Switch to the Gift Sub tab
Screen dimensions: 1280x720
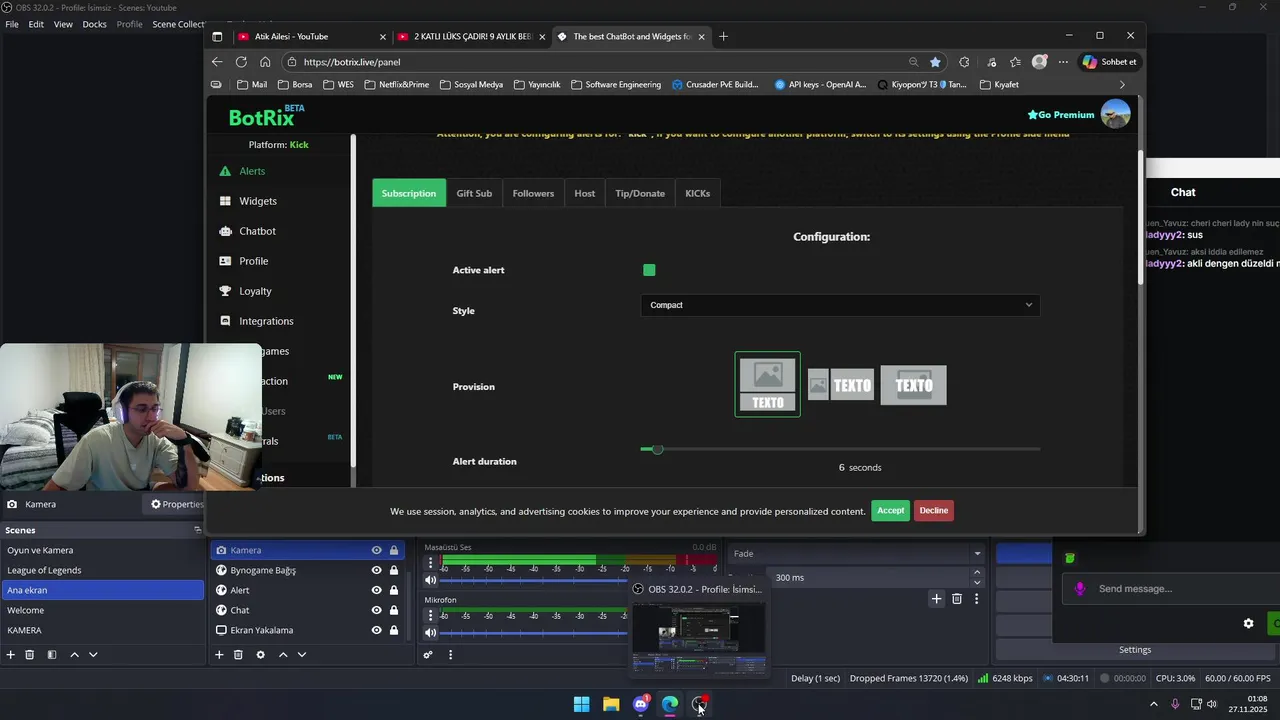pos(474,193)
